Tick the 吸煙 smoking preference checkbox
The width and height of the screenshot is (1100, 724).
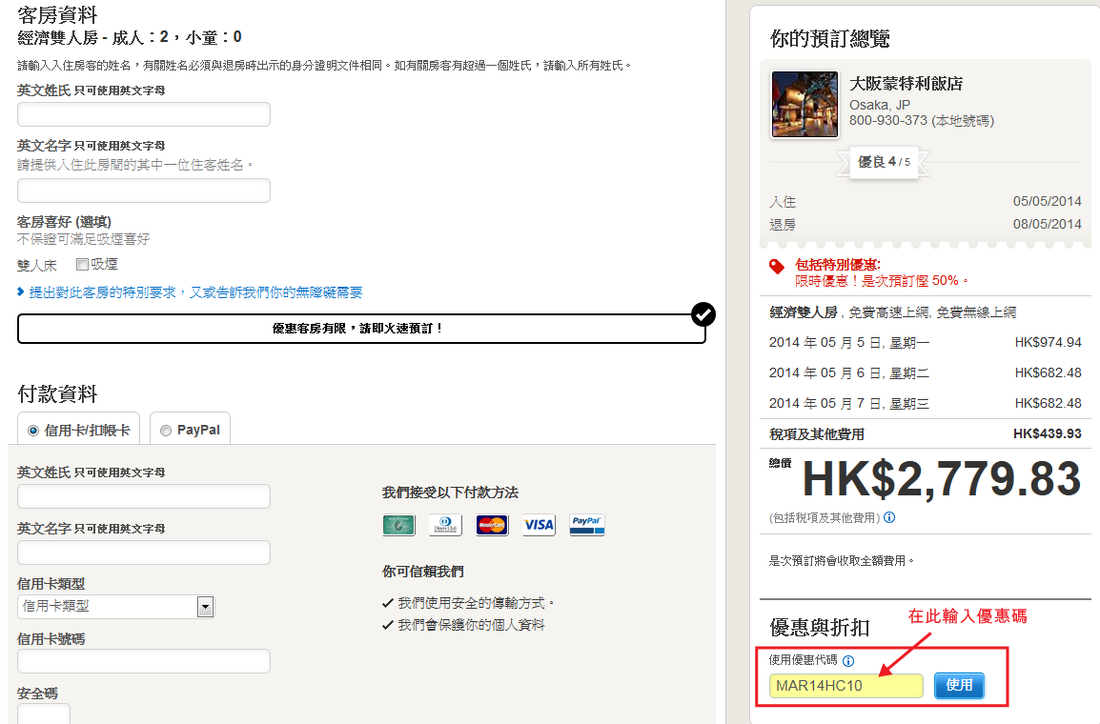click(82, 265)
